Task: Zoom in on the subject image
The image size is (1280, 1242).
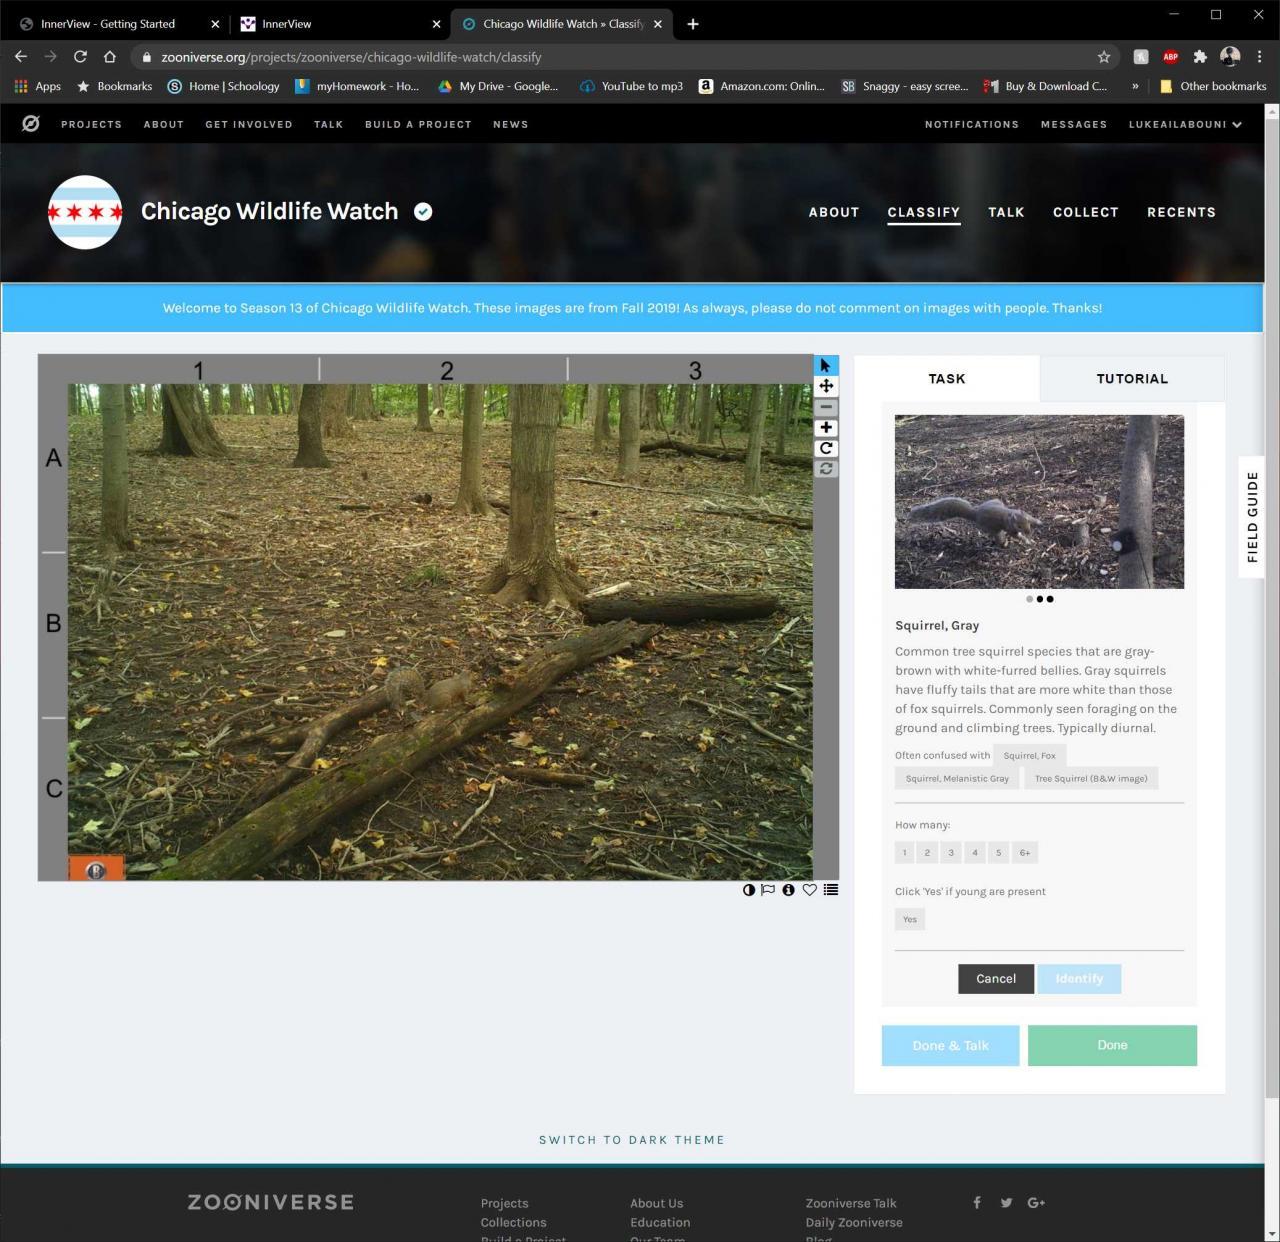Action: point(826,428)
